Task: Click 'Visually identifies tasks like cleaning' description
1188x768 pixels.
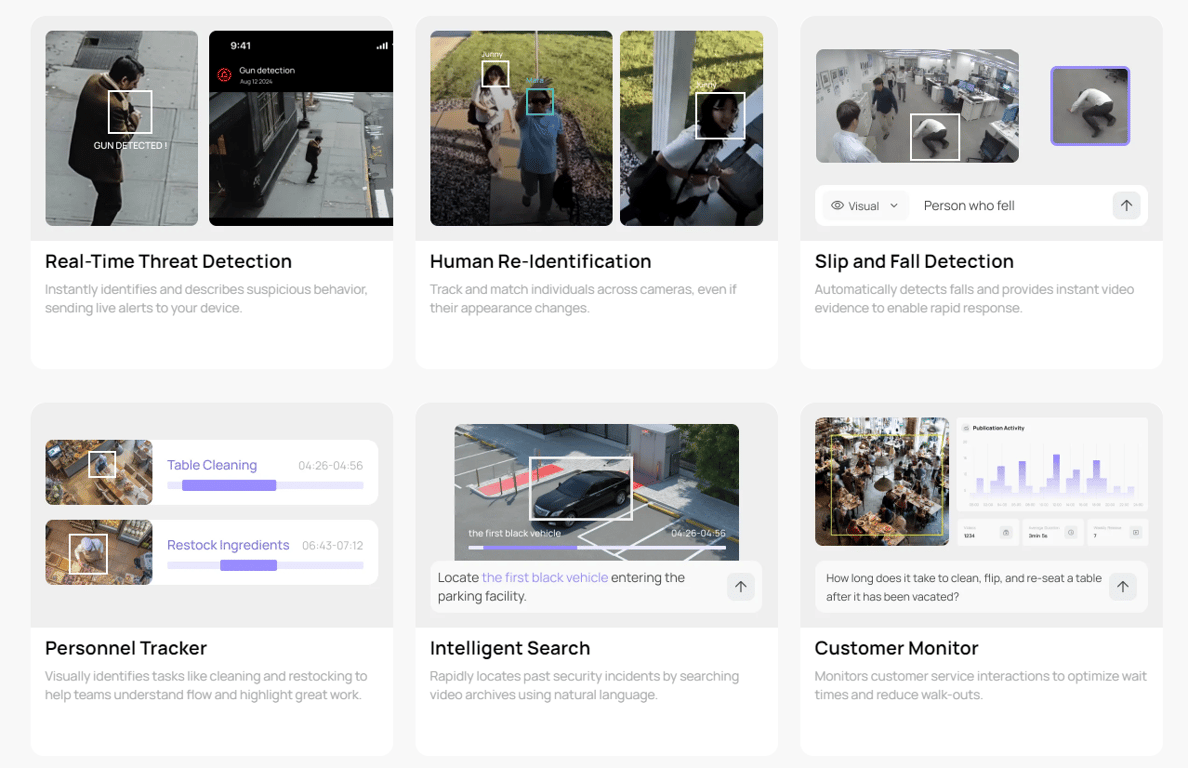Action: pos(206,685)
